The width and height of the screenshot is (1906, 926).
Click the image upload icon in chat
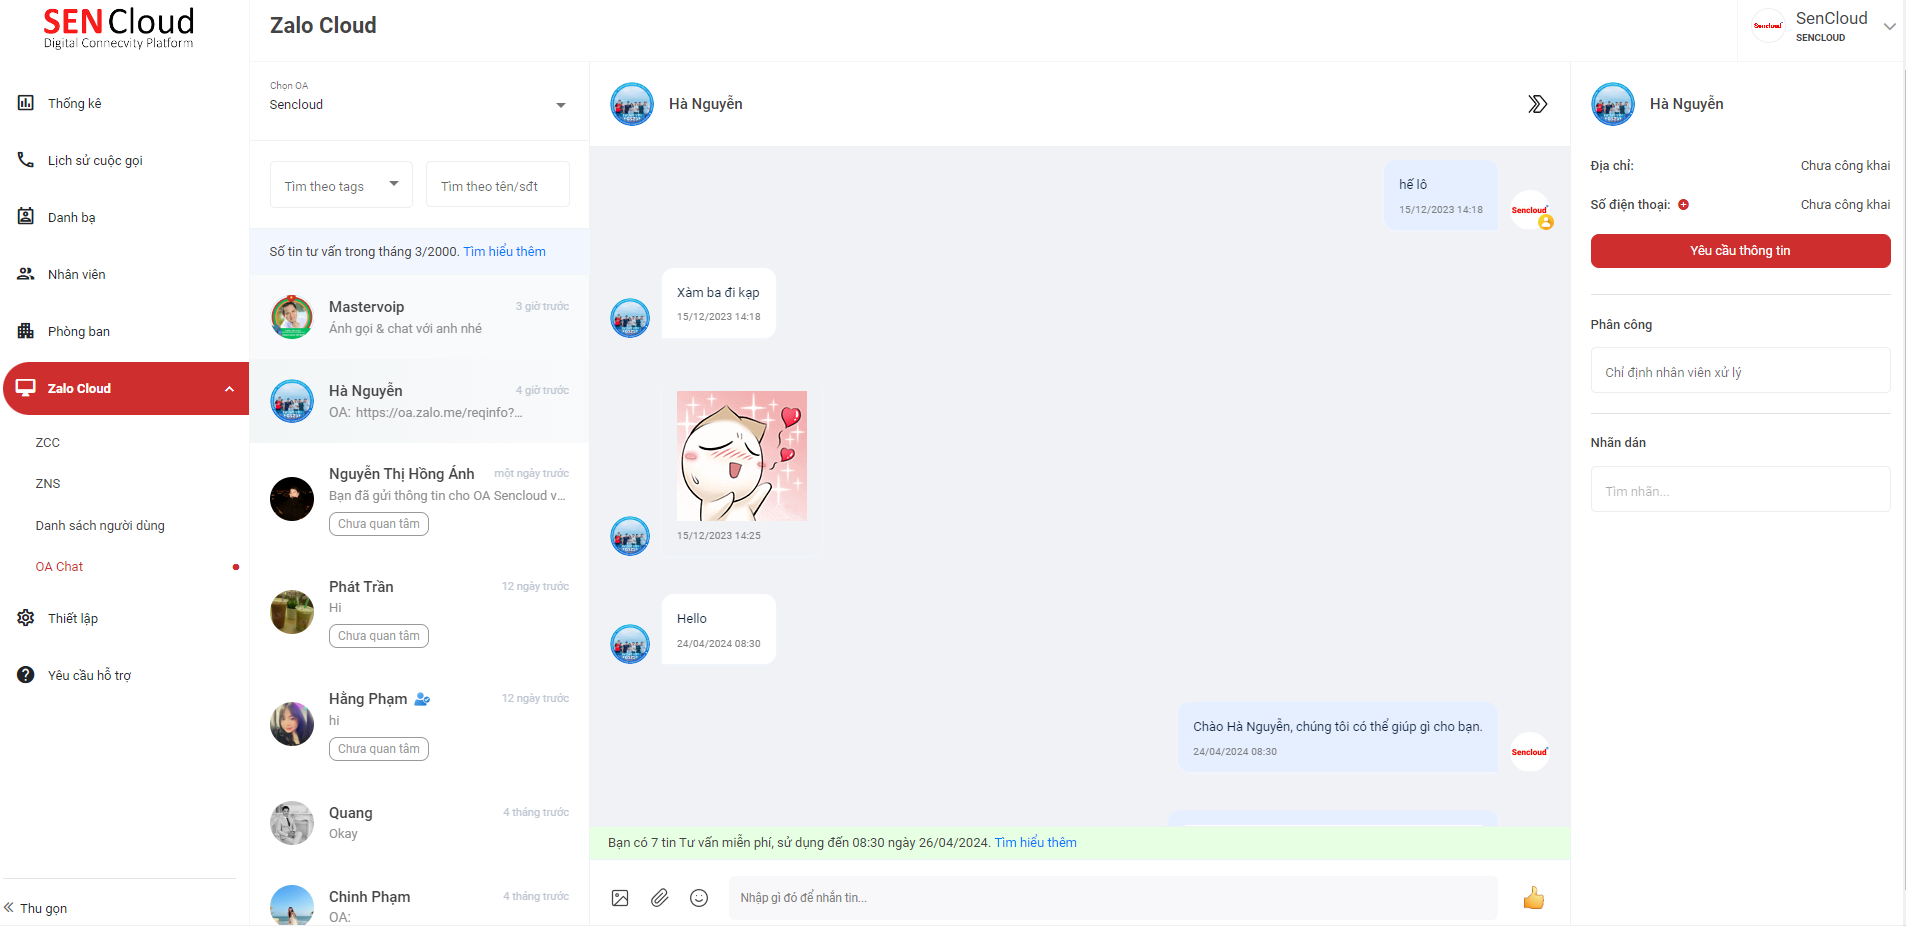[x=620, y=898]
